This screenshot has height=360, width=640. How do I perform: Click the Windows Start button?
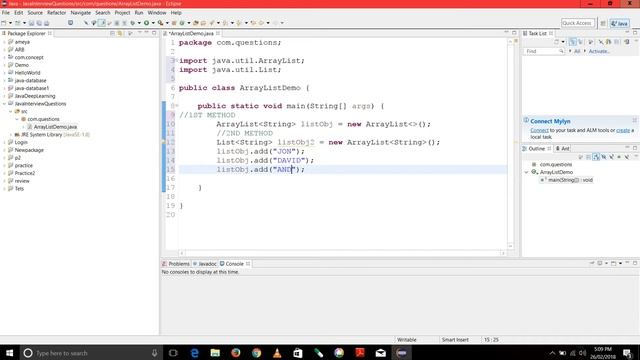(9, 353)
